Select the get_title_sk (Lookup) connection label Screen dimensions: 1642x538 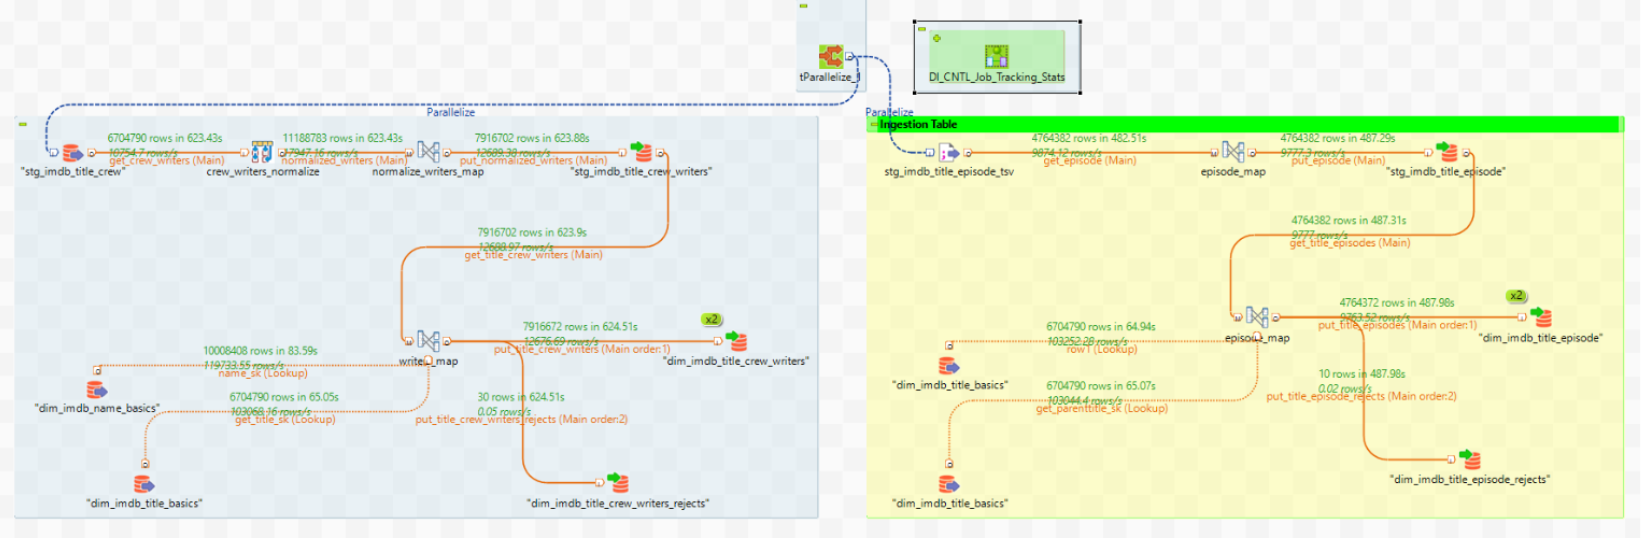[x=285, y=420]
